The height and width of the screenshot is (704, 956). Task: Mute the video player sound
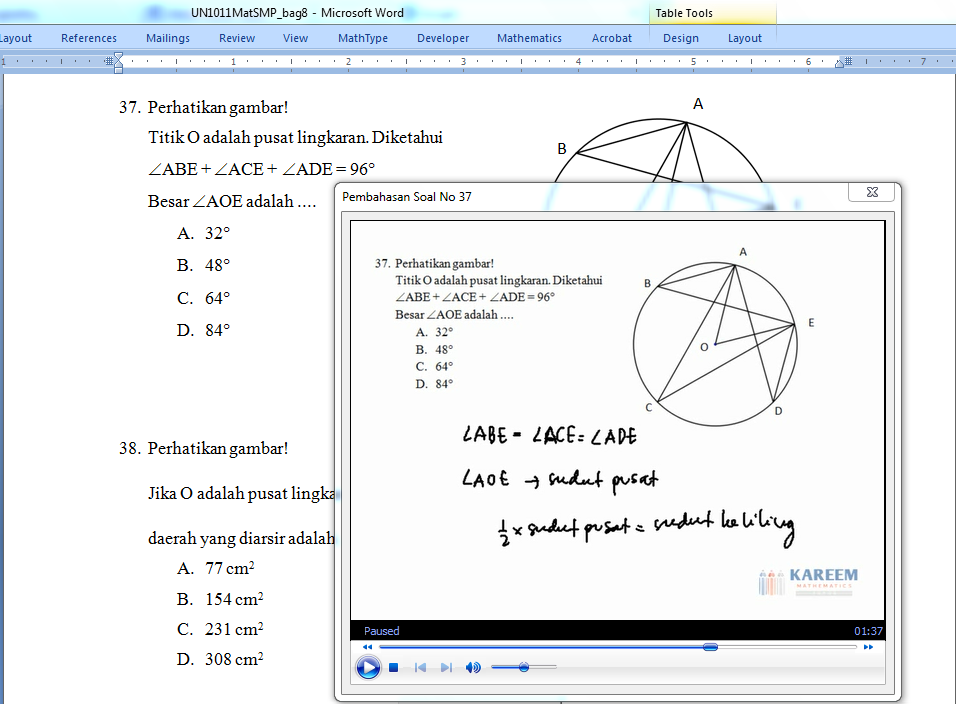(x=473, y=668)
